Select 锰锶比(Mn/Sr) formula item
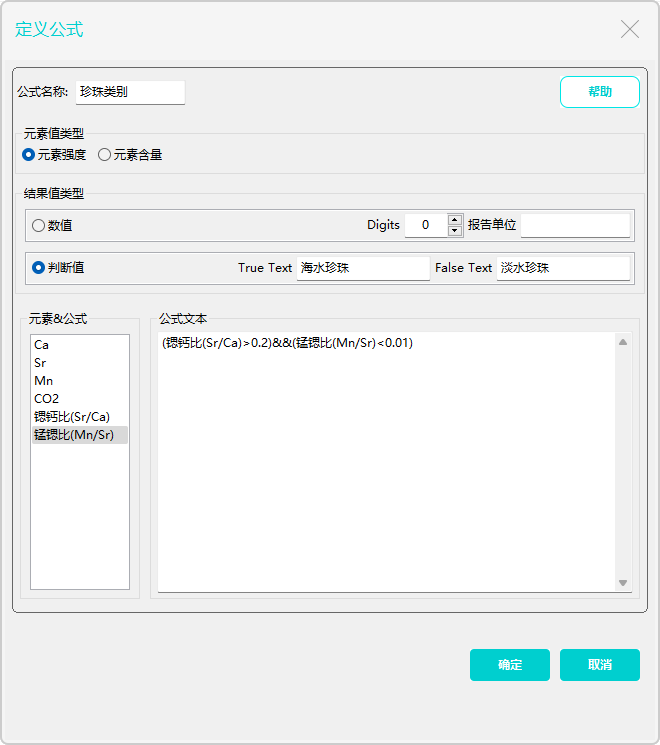The image size is (660, 745). 80,435
